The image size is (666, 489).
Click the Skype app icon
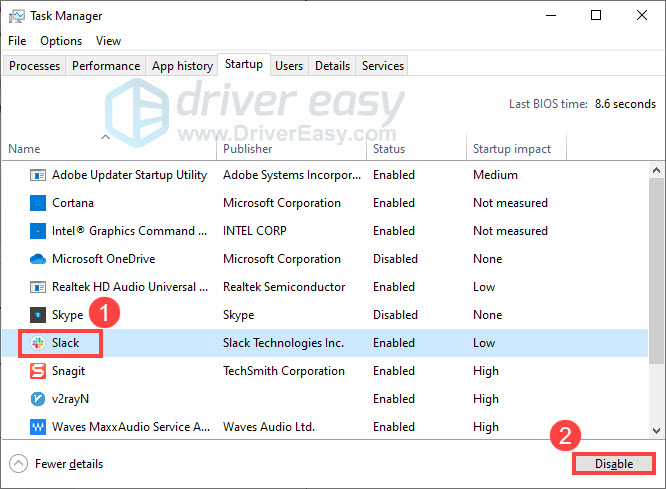[x=38, y=315]
